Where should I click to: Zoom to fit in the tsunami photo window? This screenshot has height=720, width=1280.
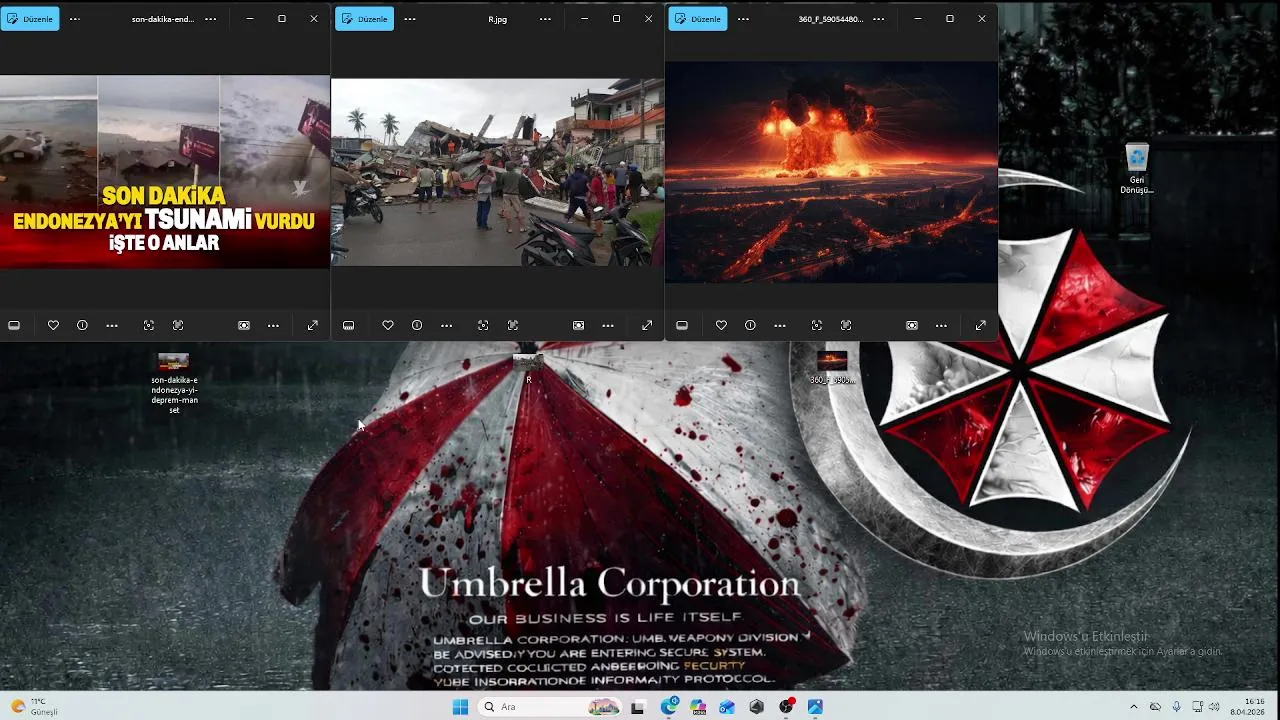coord(149,325)
